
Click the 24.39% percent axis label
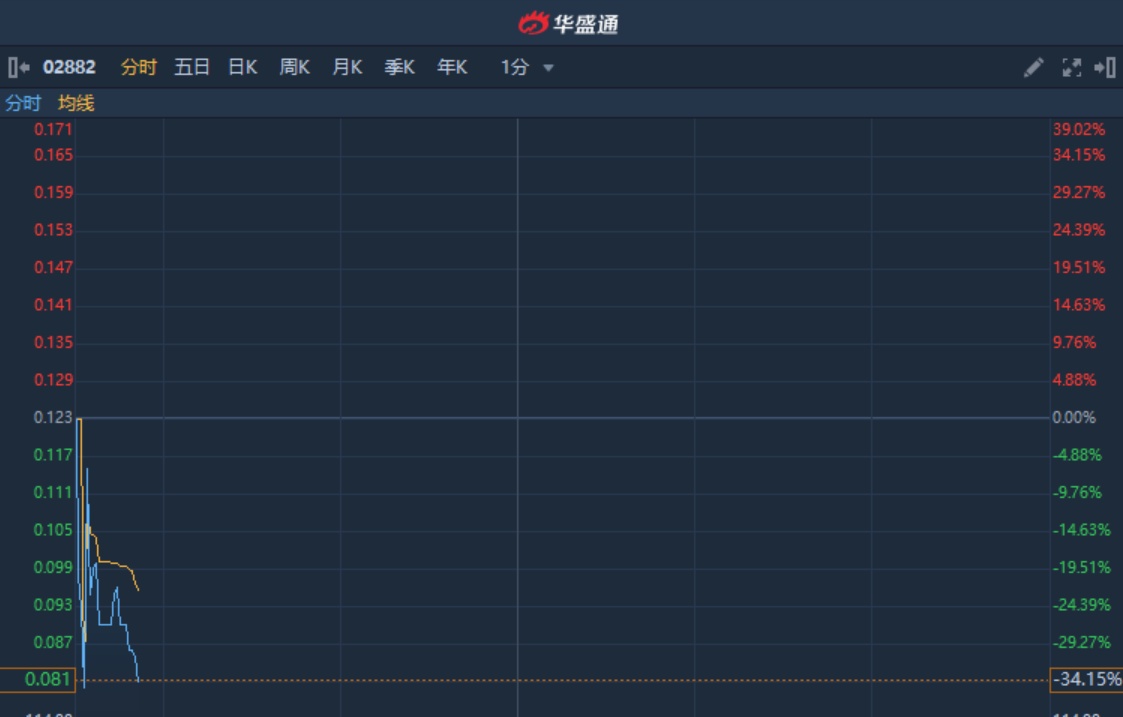tap(1079, 229)
